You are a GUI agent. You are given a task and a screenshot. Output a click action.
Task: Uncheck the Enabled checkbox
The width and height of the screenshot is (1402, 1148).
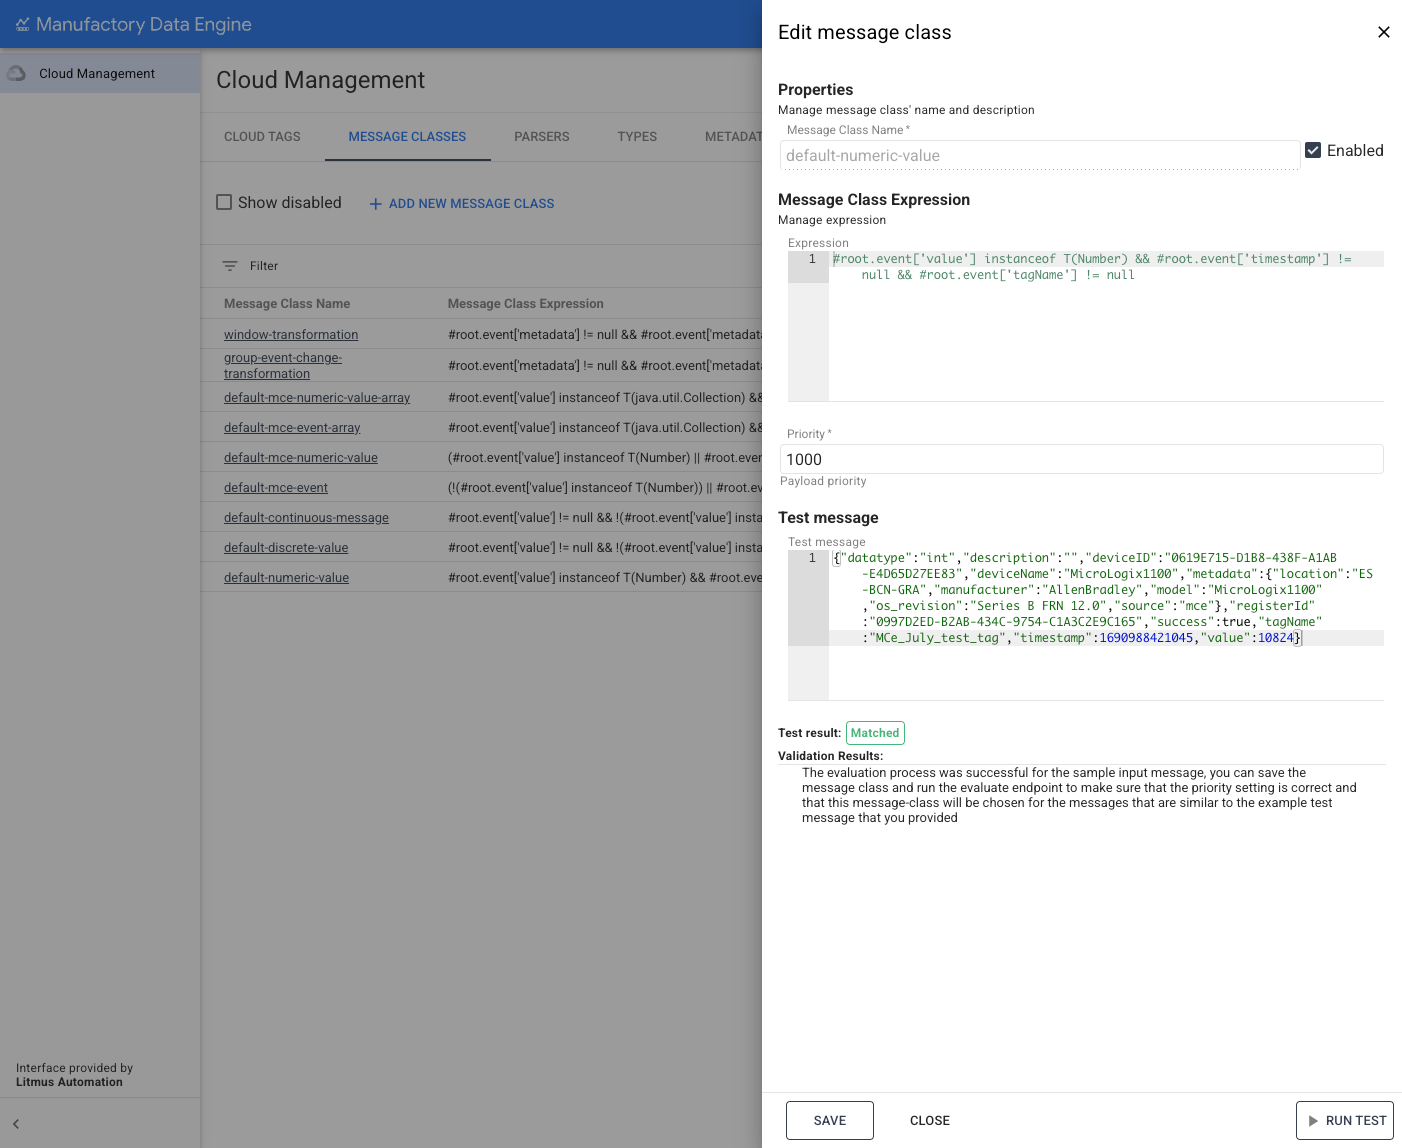pyautogui.click(x=1313, y=150)
